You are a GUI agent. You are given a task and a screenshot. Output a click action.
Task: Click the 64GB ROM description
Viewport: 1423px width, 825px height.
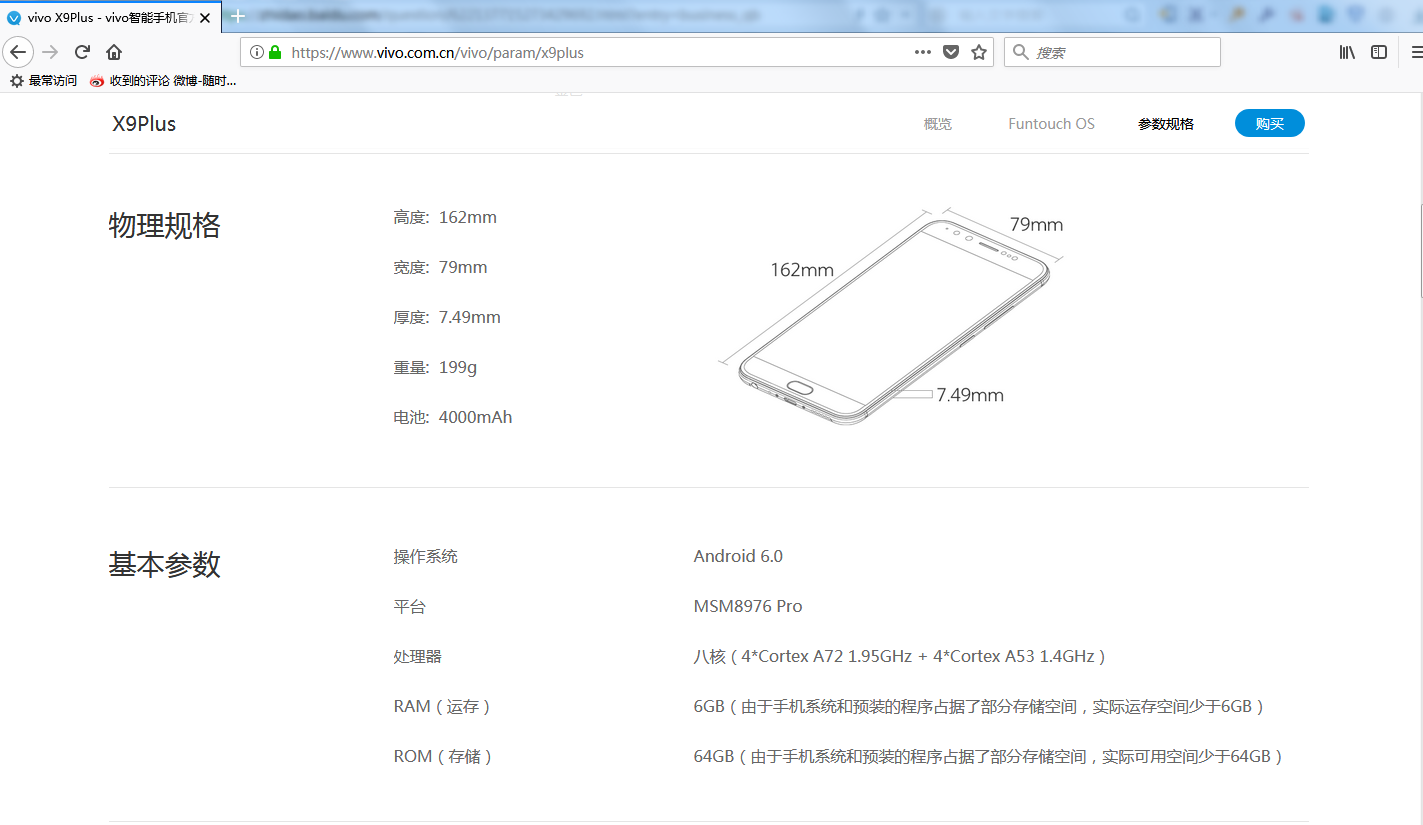pyautogui.click(x=989, y=756)
